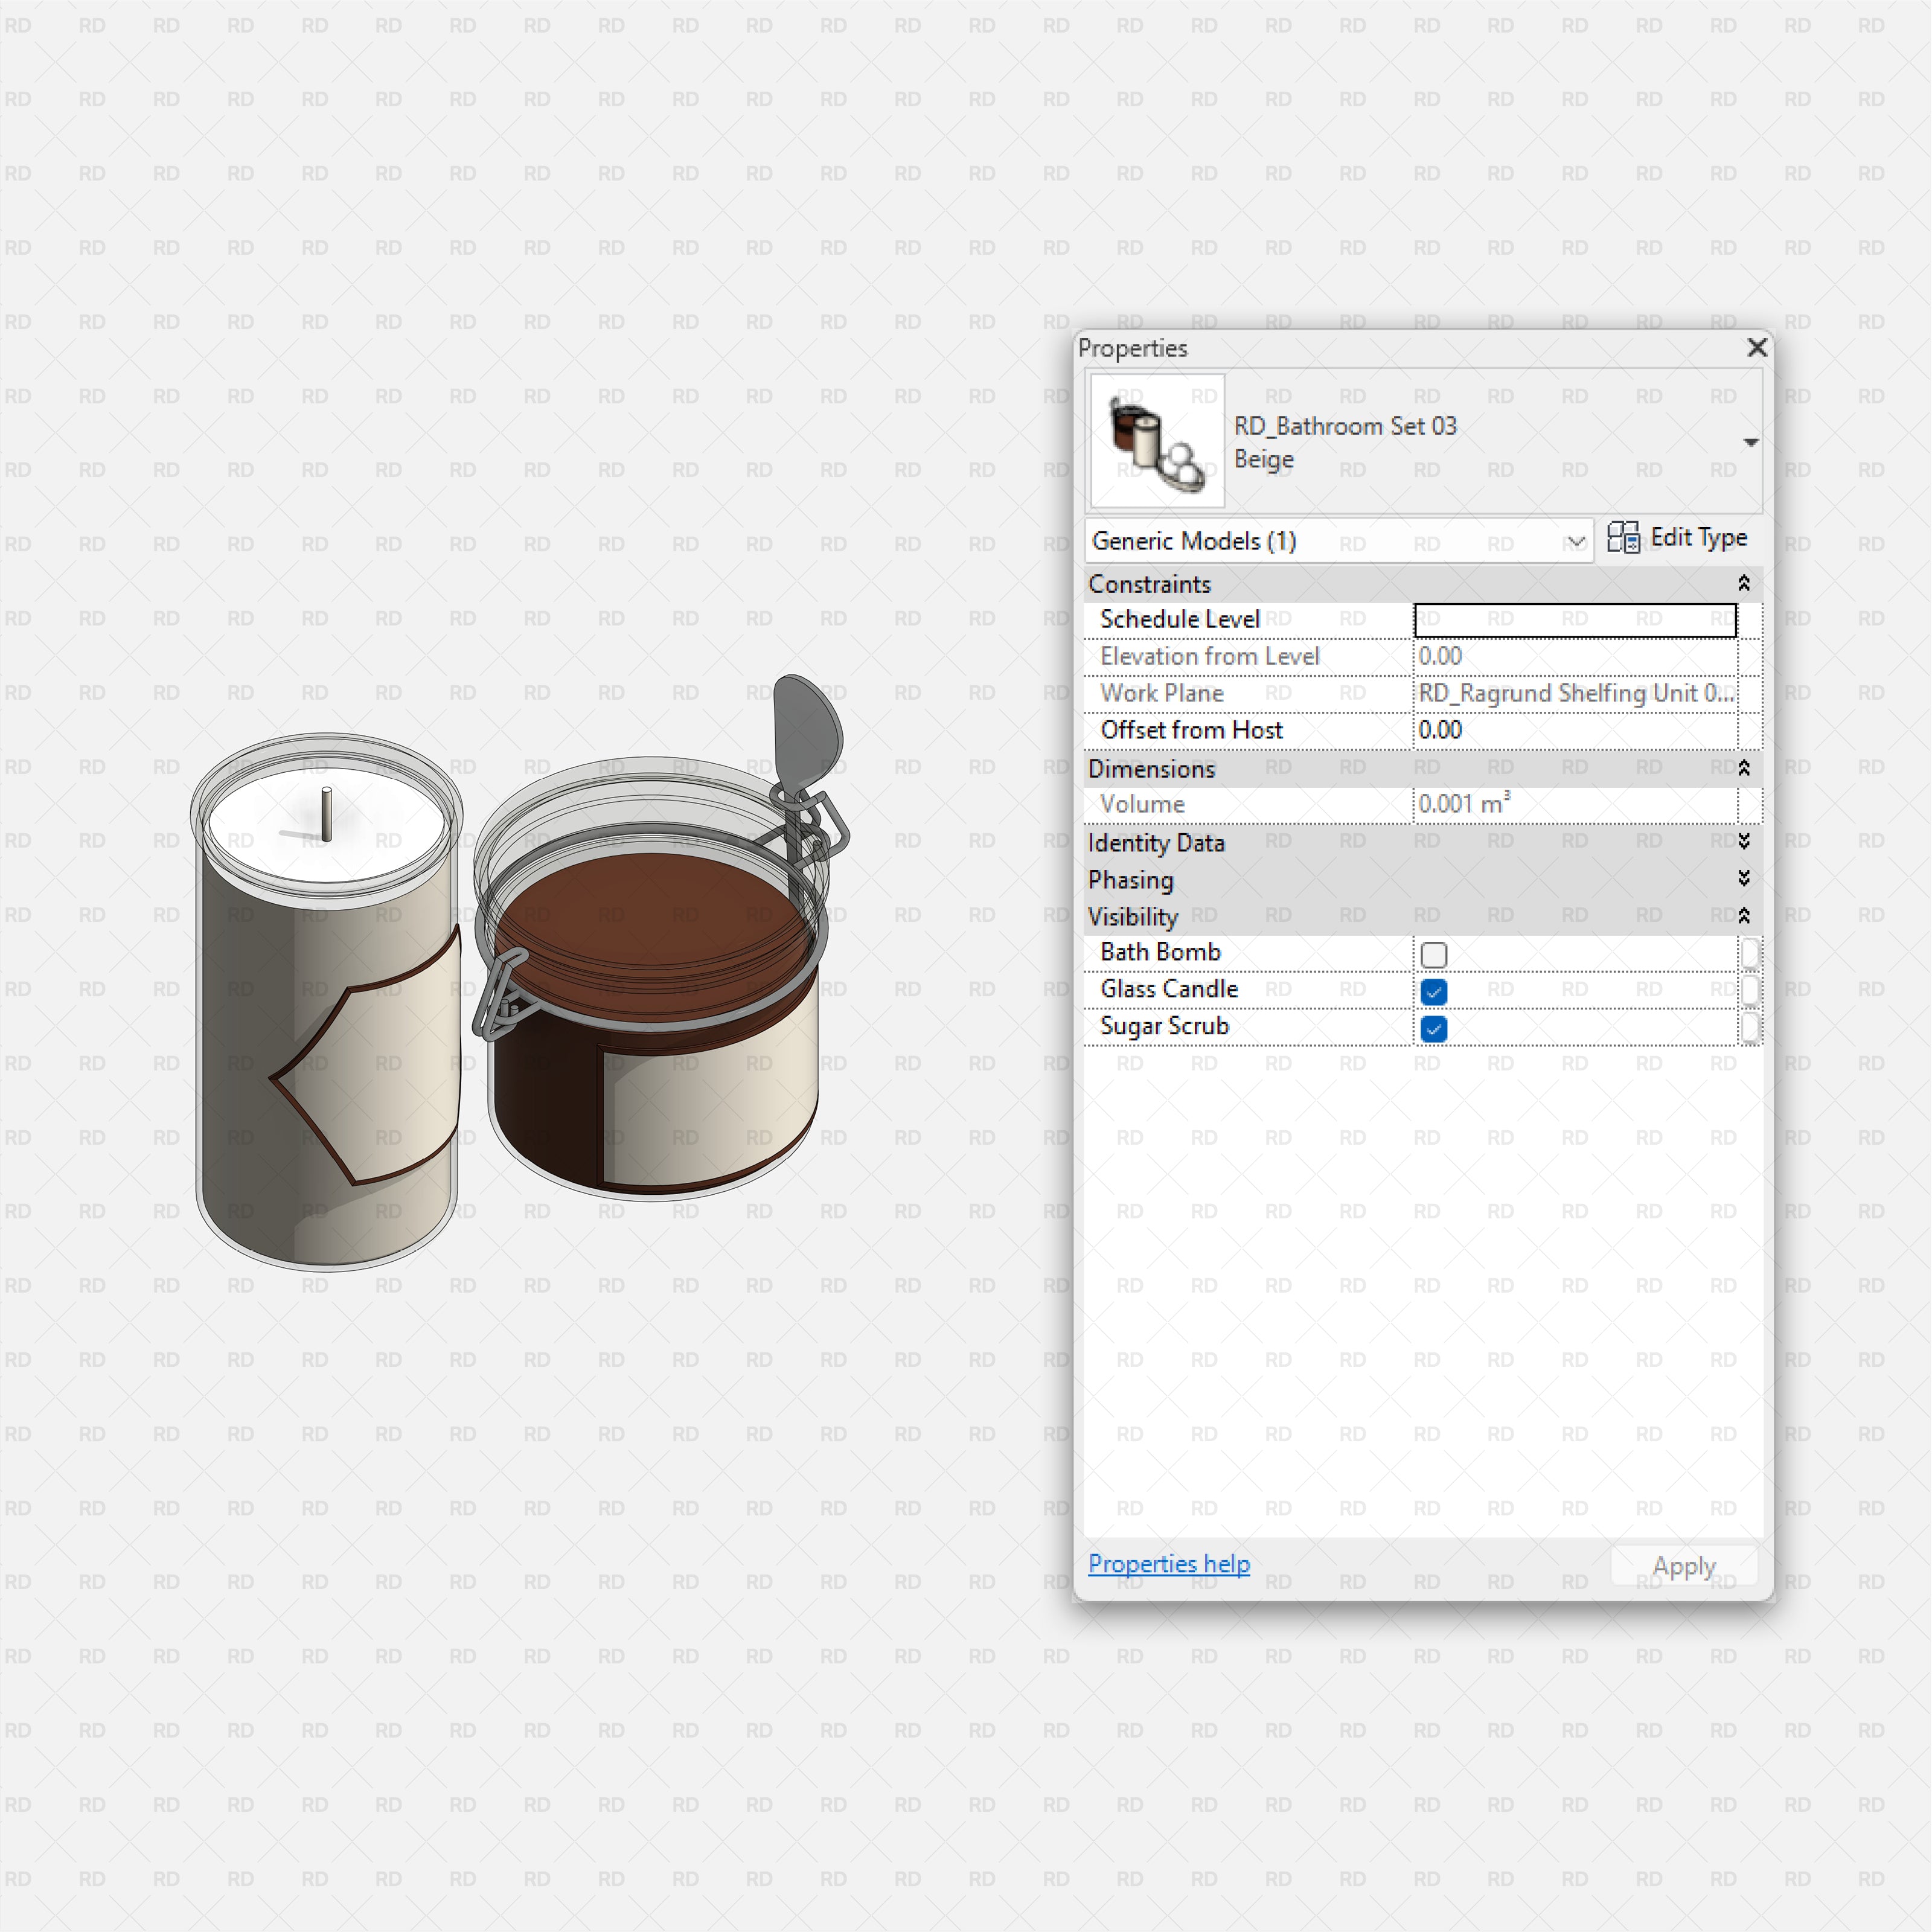Viewport: 1932px width, 1932px height.
Task: Click the RD_Bathroom Set 03 type thumbnail
Action: [1157, 441]
